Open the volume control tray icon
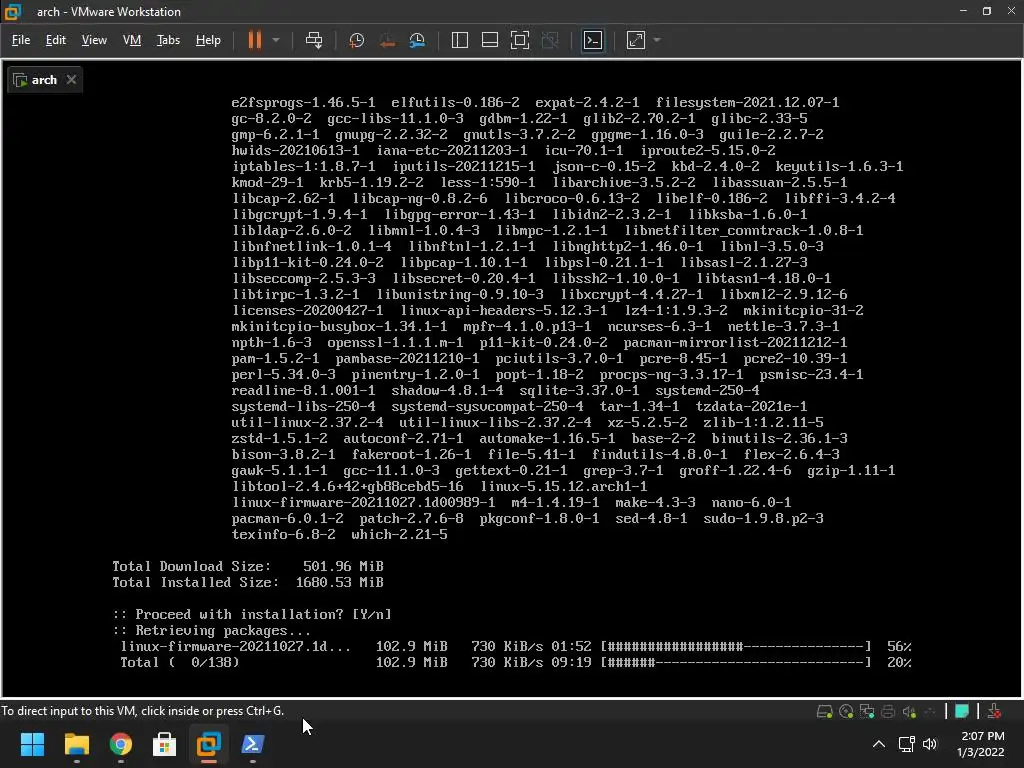The image size is (1024, 768). coord(930,744)
